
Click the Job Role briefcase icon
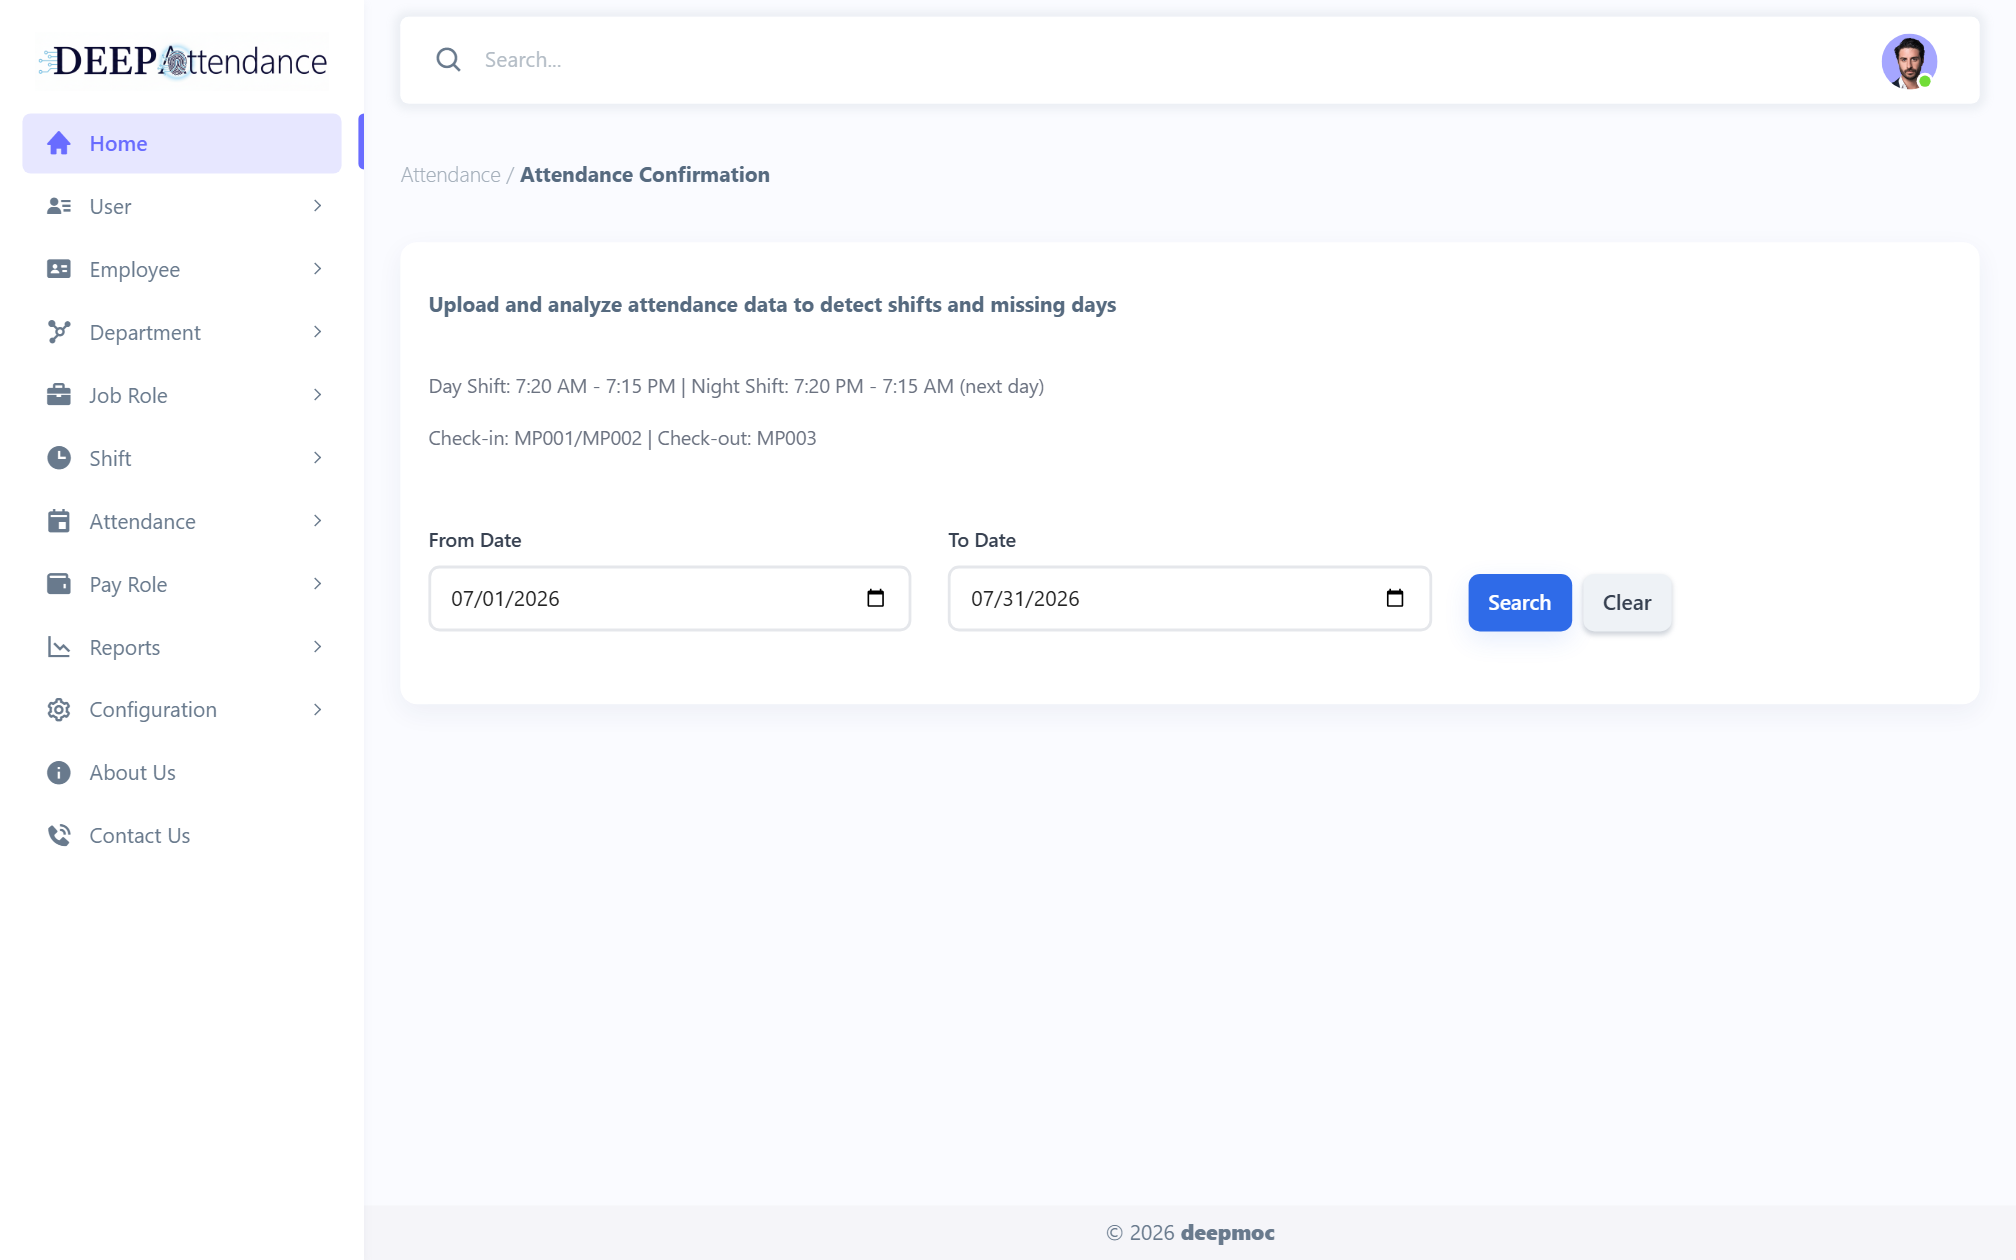tap(59, 395)
